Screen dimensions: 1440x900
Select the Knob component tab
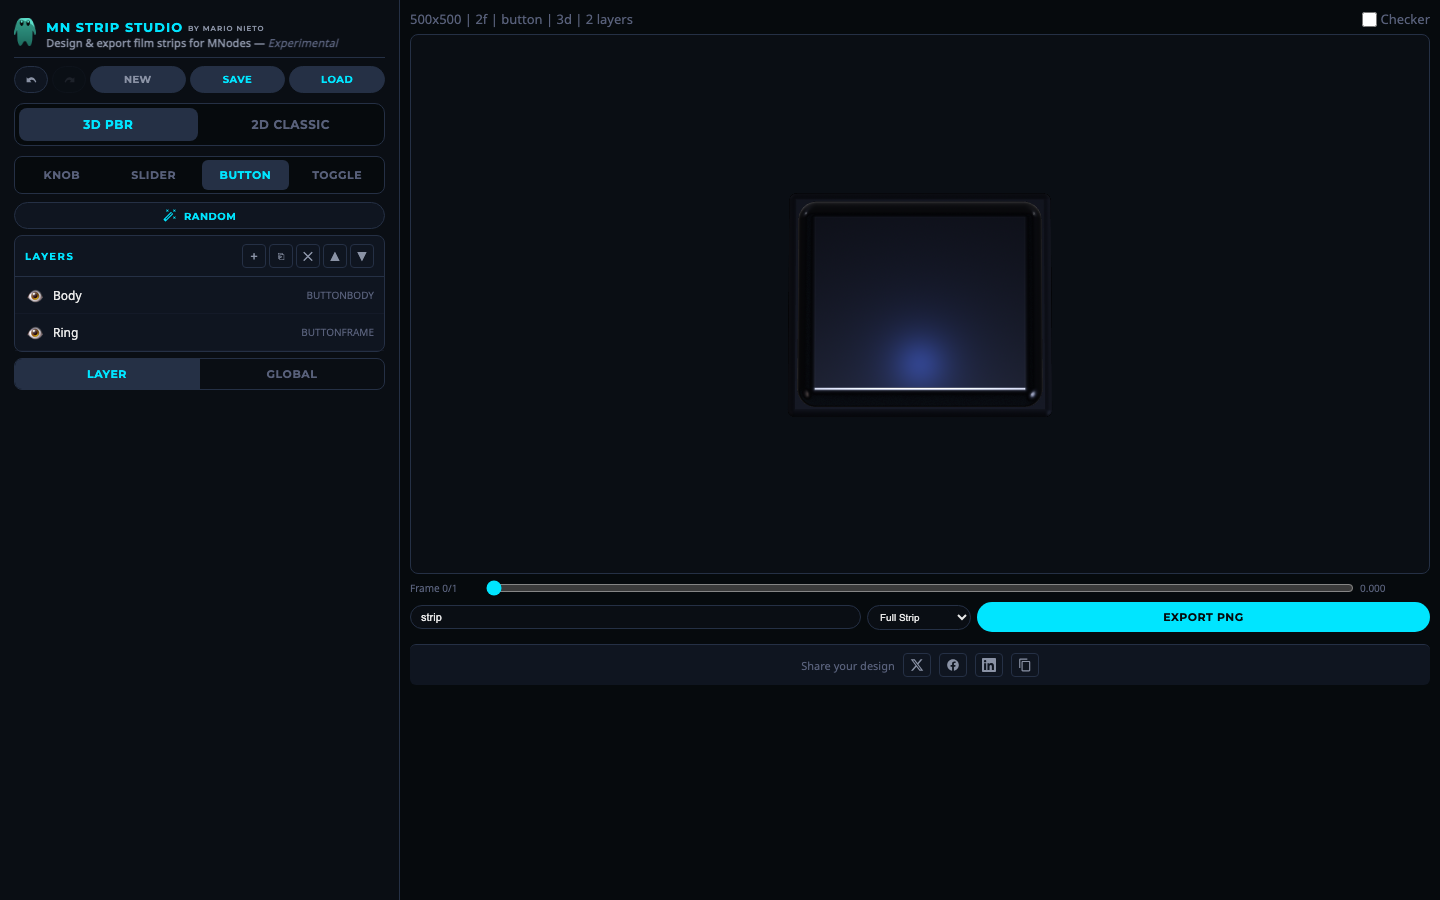pos(61,175)
